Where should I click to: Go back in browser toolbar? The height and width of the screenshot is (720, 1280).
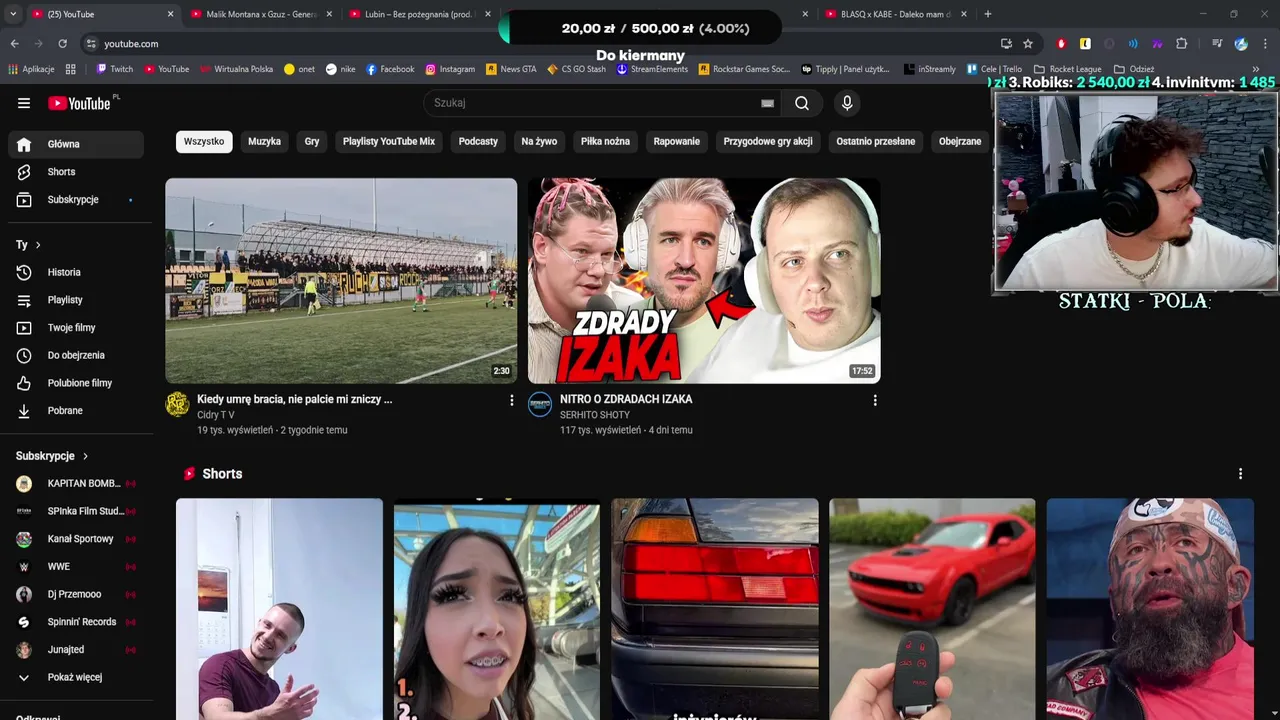[14, 44]
